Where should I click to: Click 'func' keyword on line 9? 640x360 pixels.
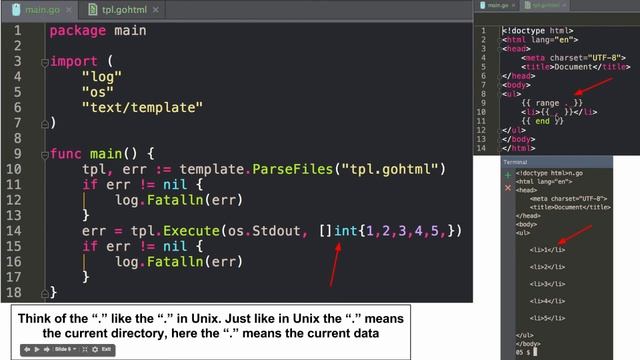[x=65, y=154]
